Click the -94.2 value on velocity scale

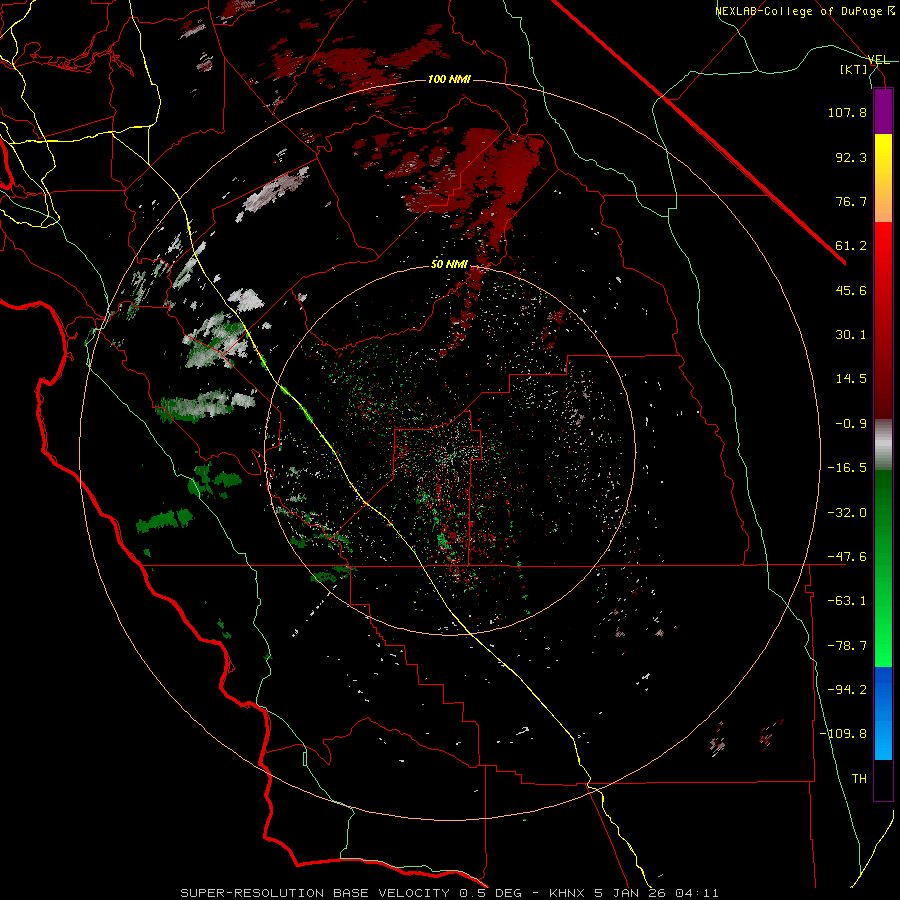tap(847, 689)
